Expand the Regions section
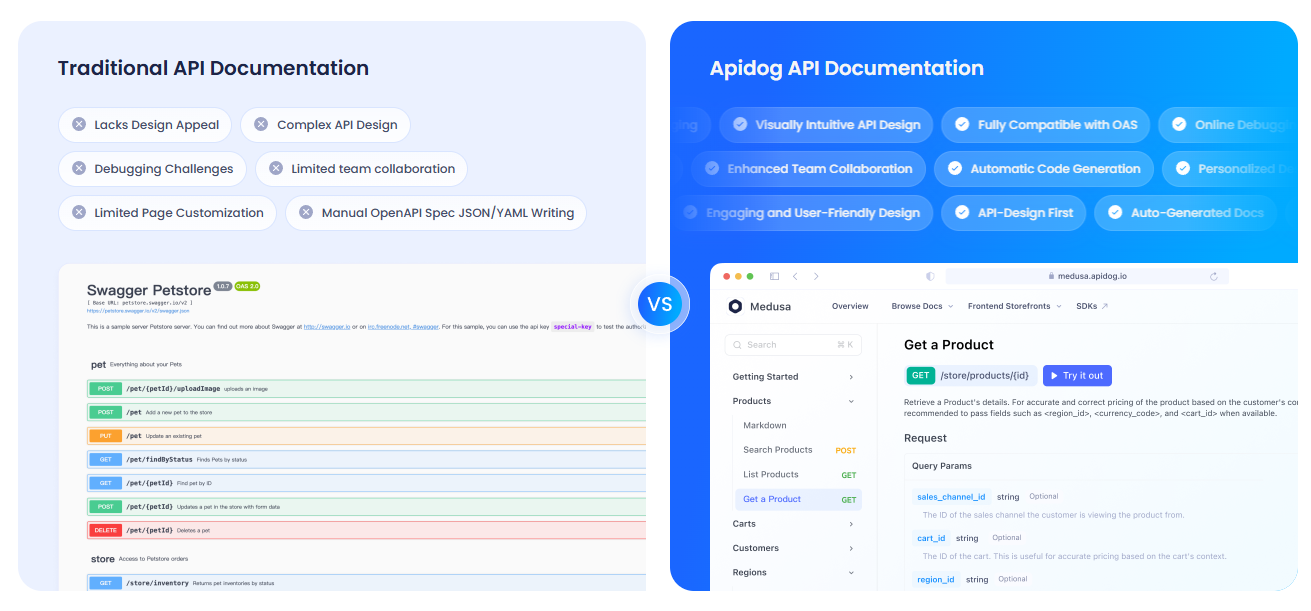 [851, 573]
